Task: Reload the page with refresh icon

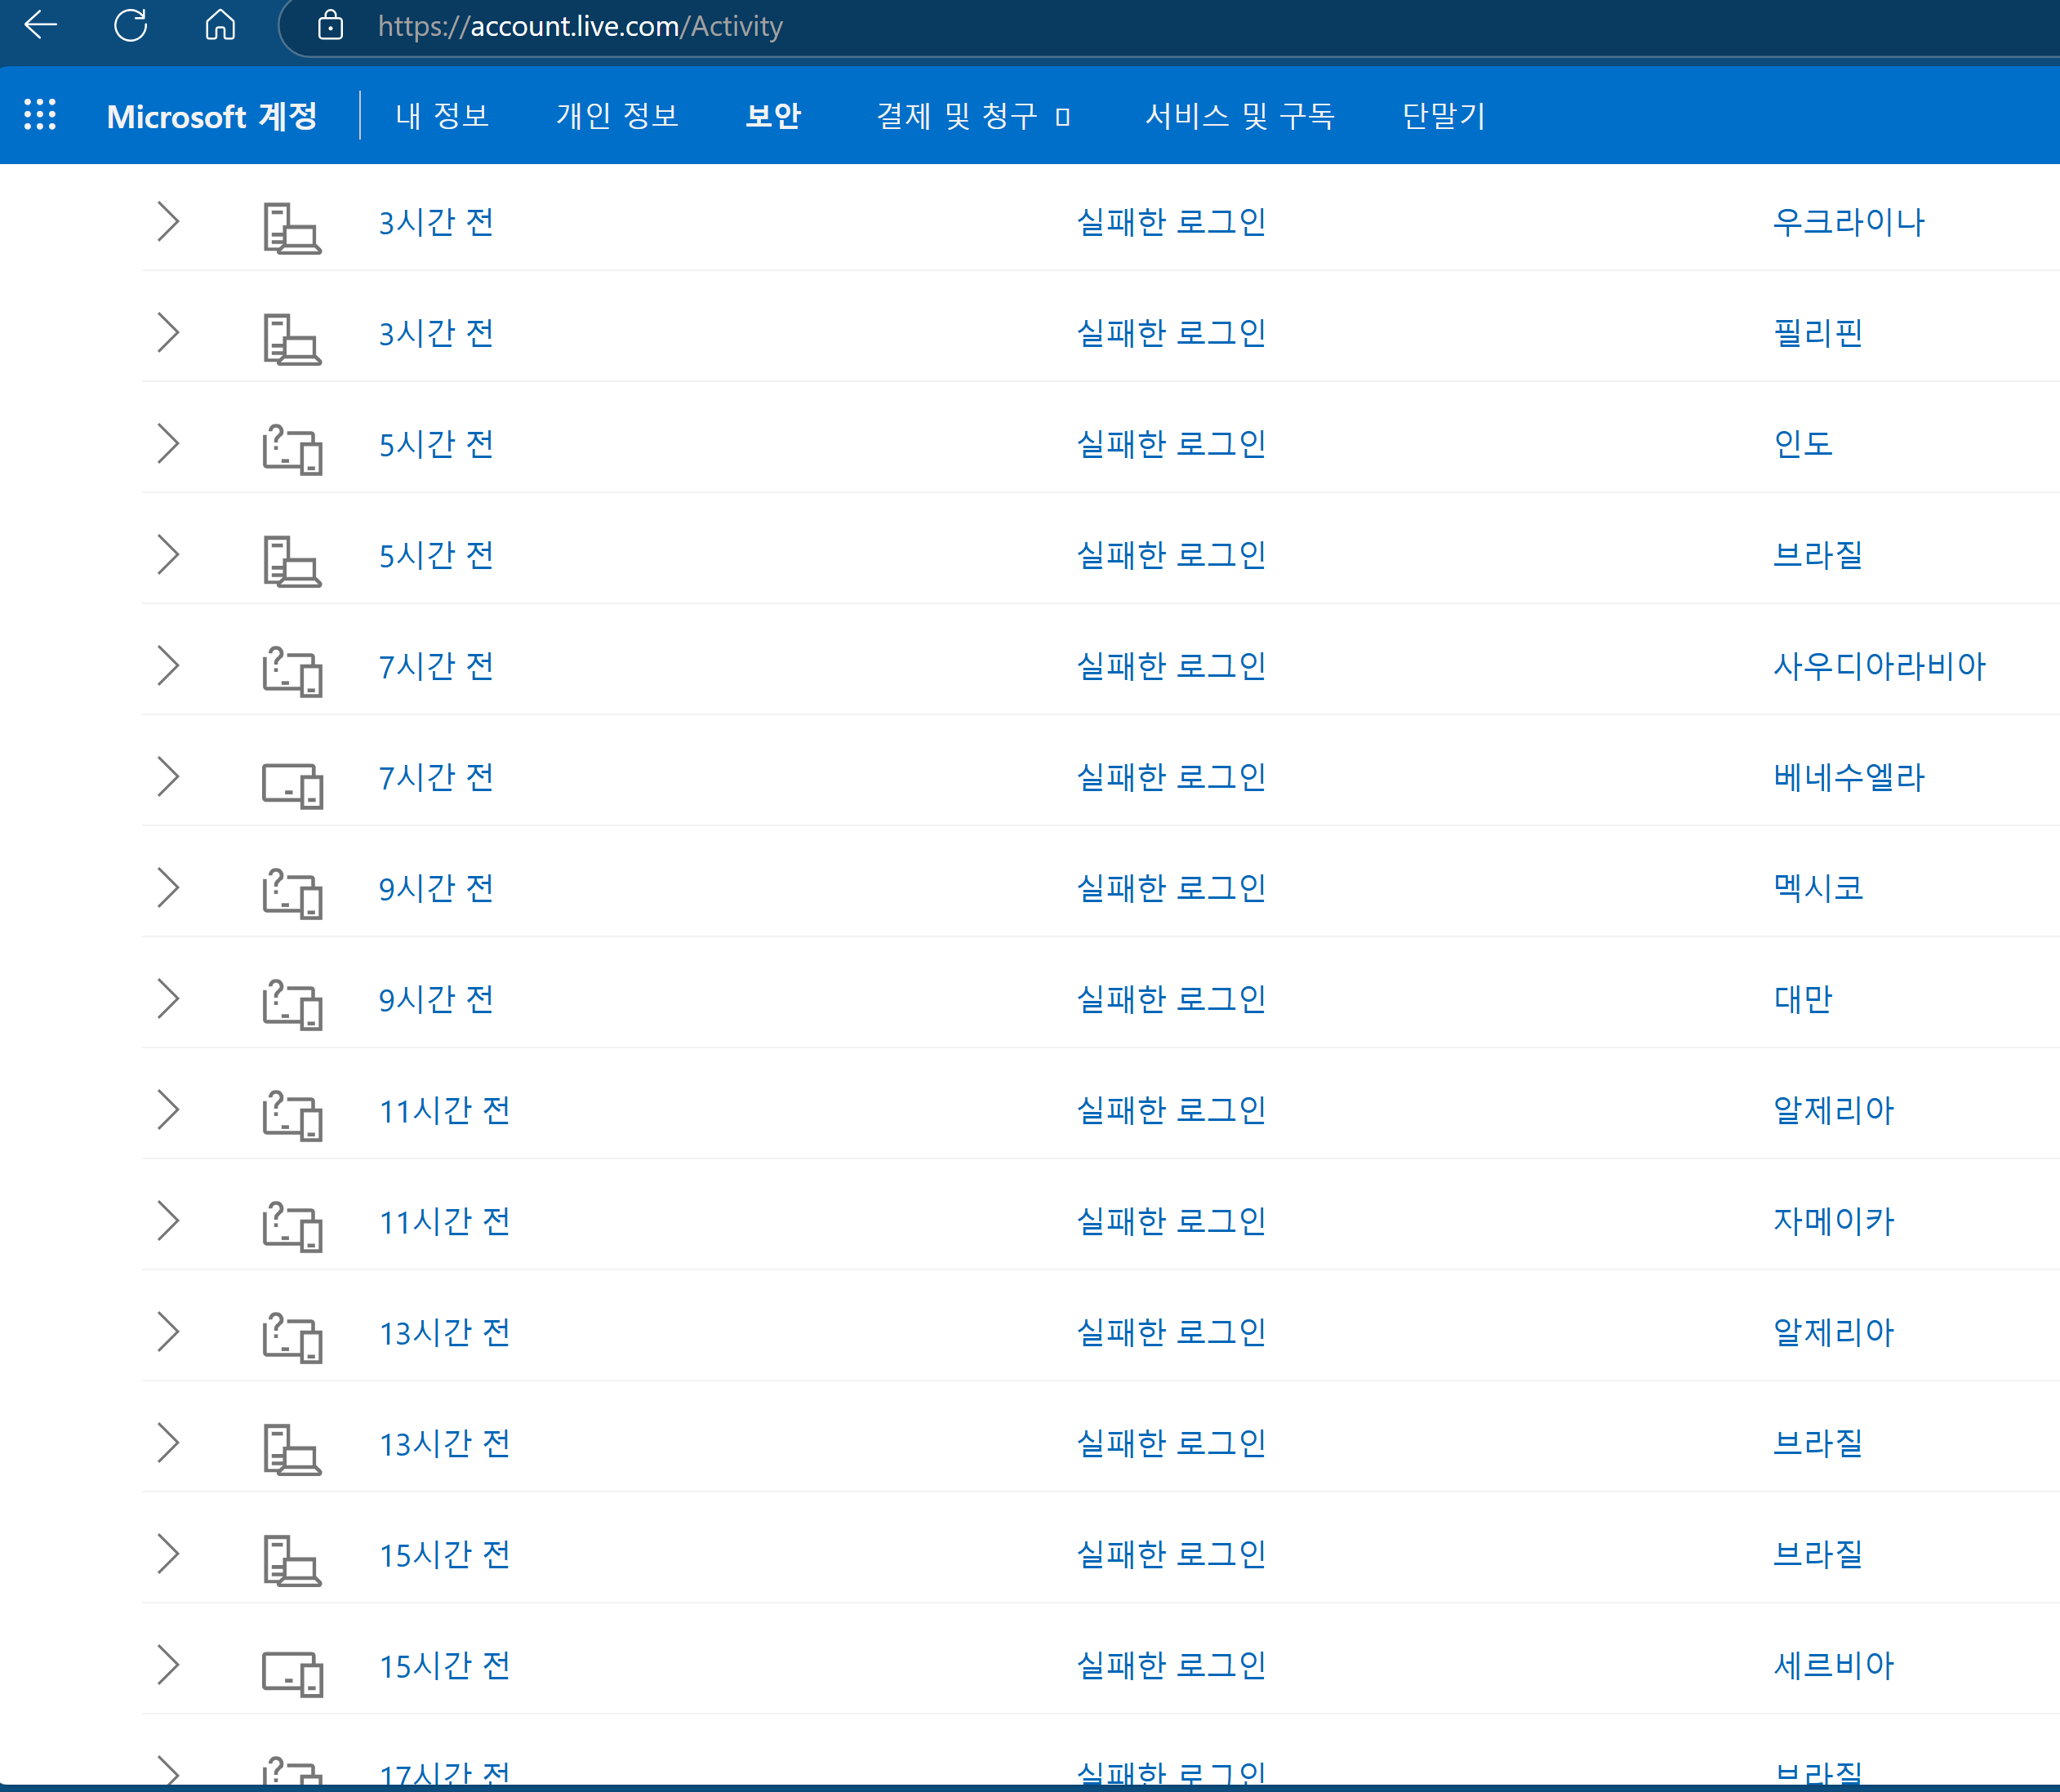Action: (x=131, y=24)
